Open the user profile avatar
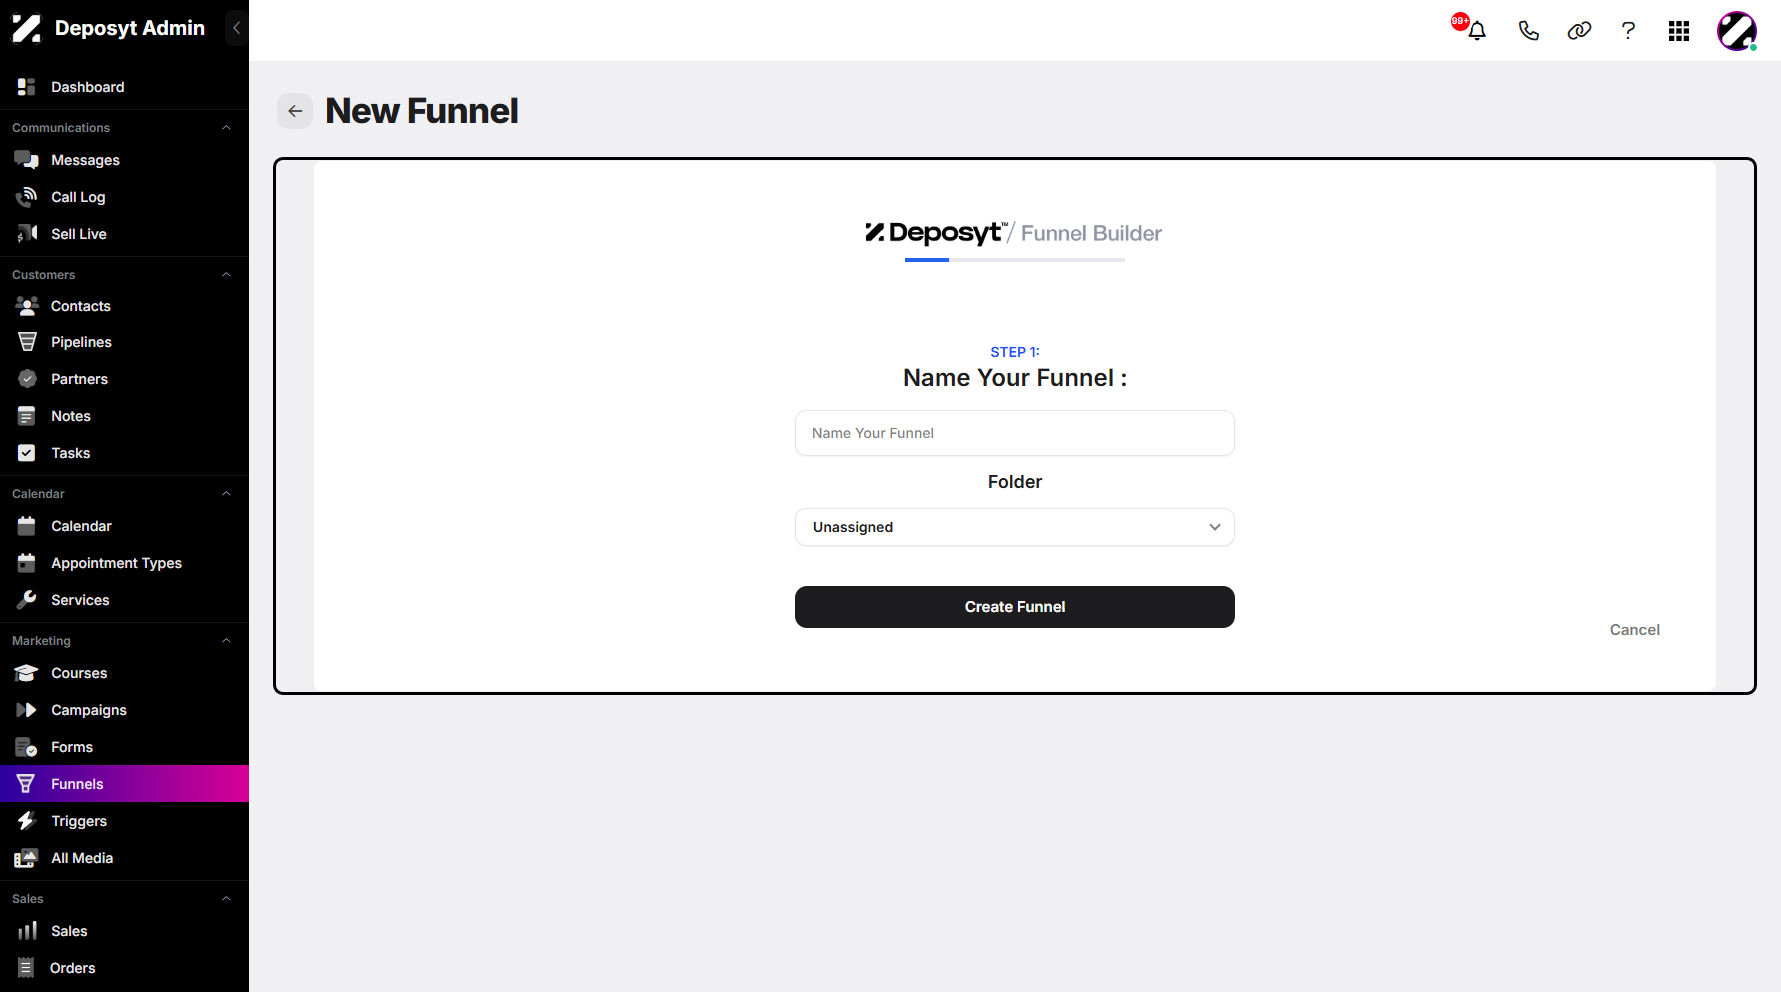 1737,31
